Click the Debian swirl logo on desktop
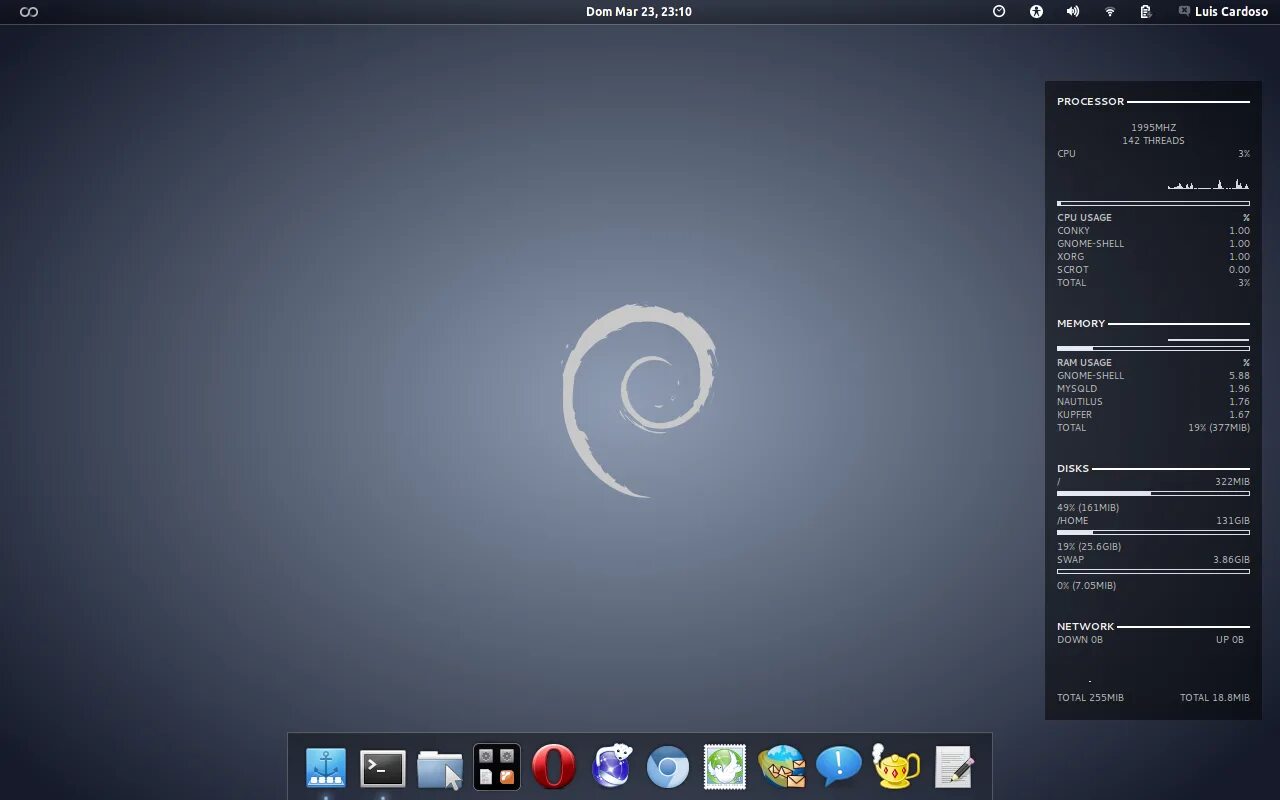1280x800 pixels. pyautogui.click(x=639, y=401)
